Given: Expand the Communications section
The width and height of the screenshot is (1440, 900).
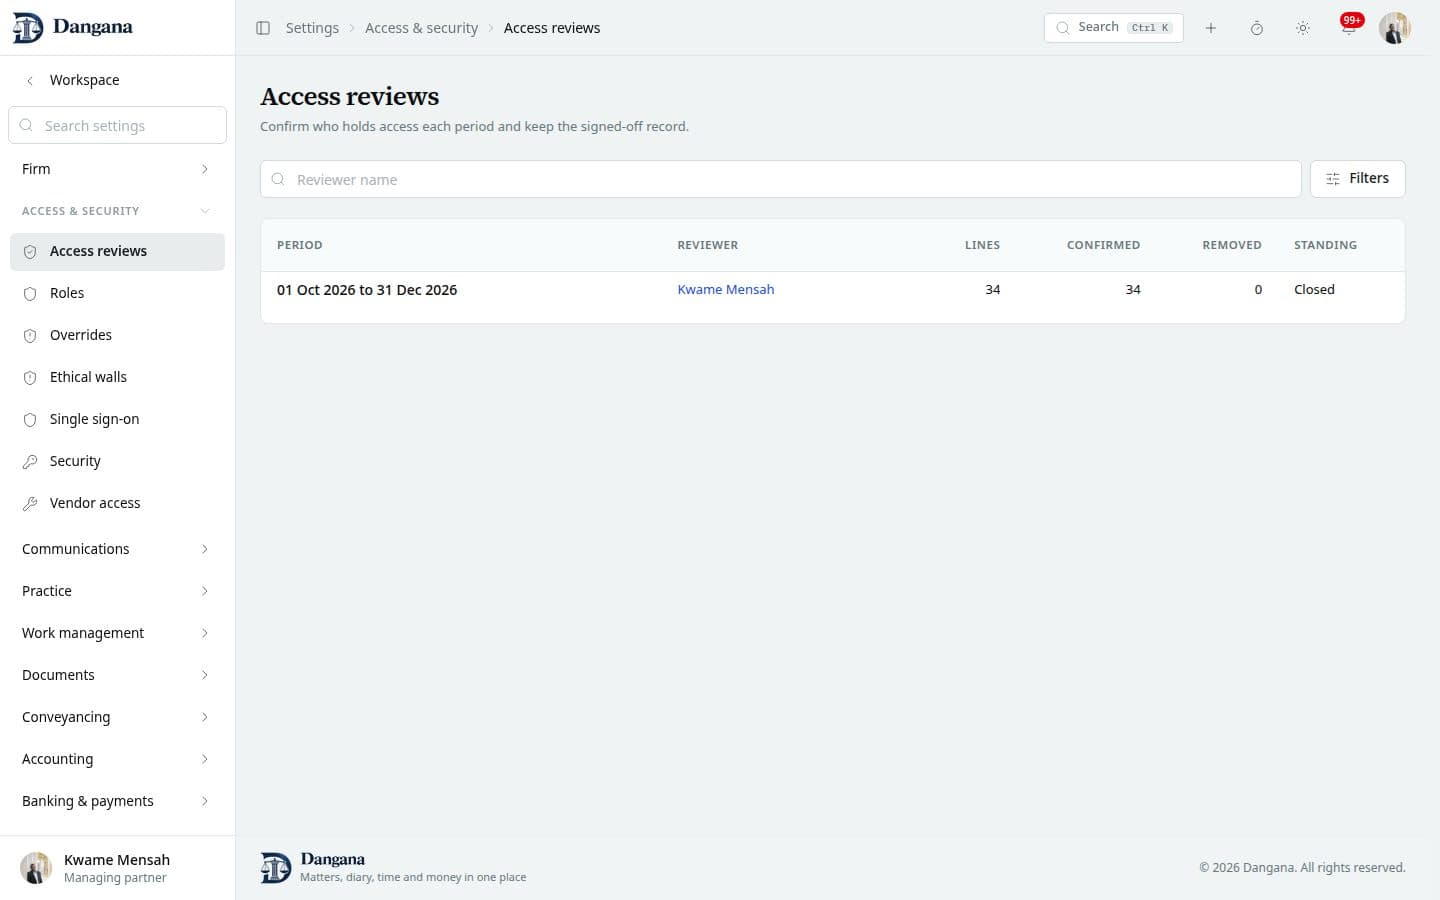Looking at the screenshot, I should [x=117, y=549].
